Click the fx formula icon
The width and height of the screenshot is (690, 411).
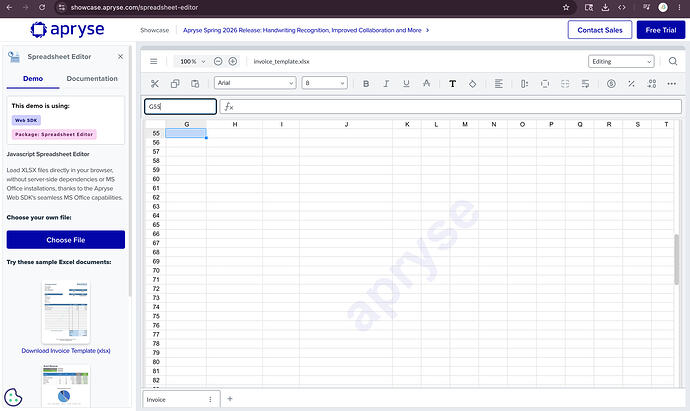(229, 106)
